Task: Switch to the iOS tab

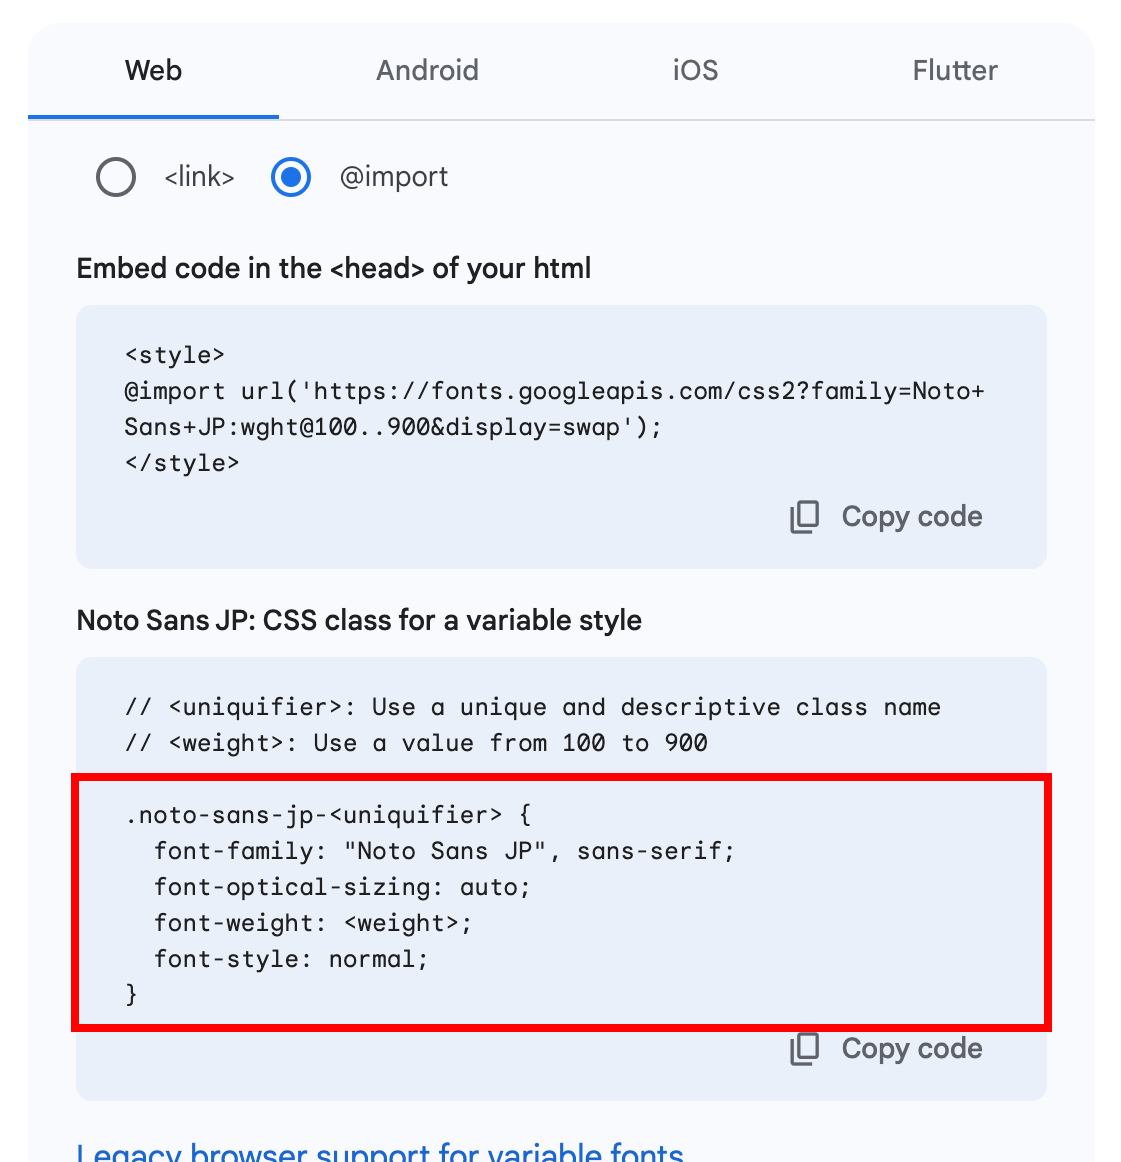Action: click(x=695, y=71)
